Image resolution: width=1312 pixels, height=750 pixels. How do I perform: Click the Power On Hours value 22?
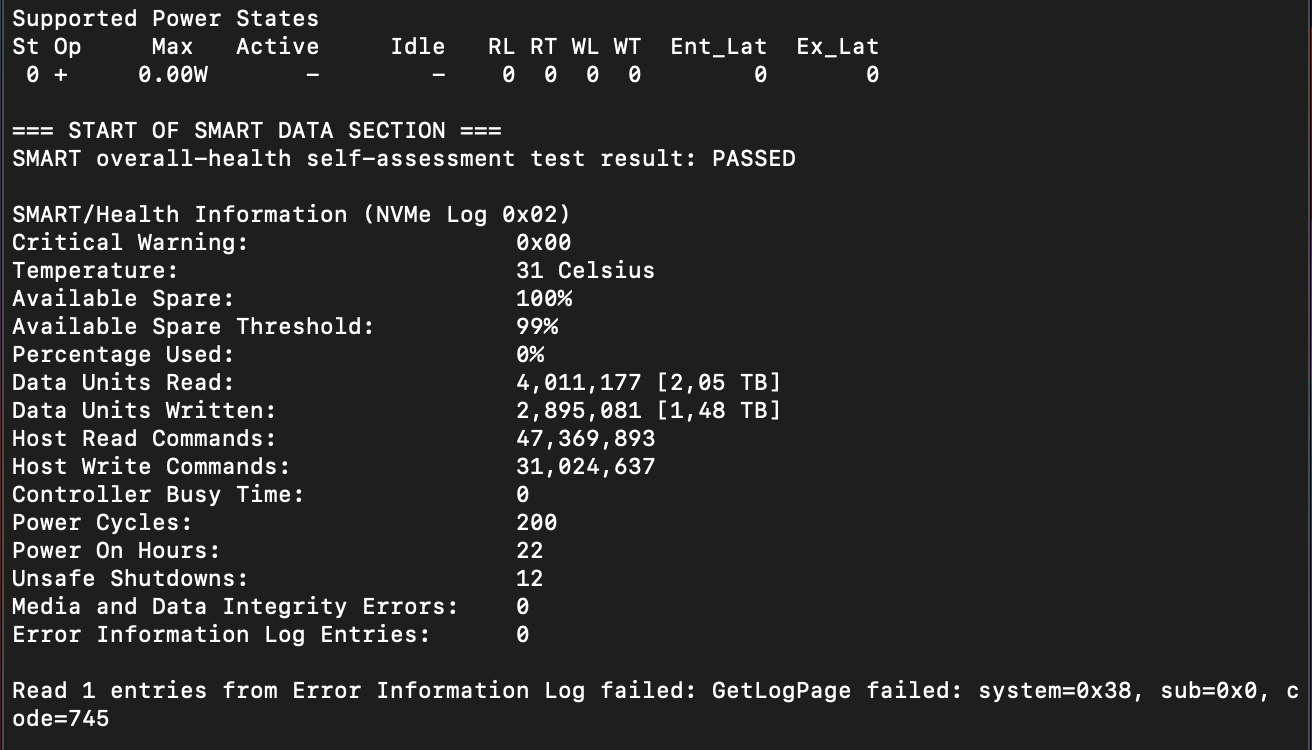pyautogui.click(x=530, y=551)
